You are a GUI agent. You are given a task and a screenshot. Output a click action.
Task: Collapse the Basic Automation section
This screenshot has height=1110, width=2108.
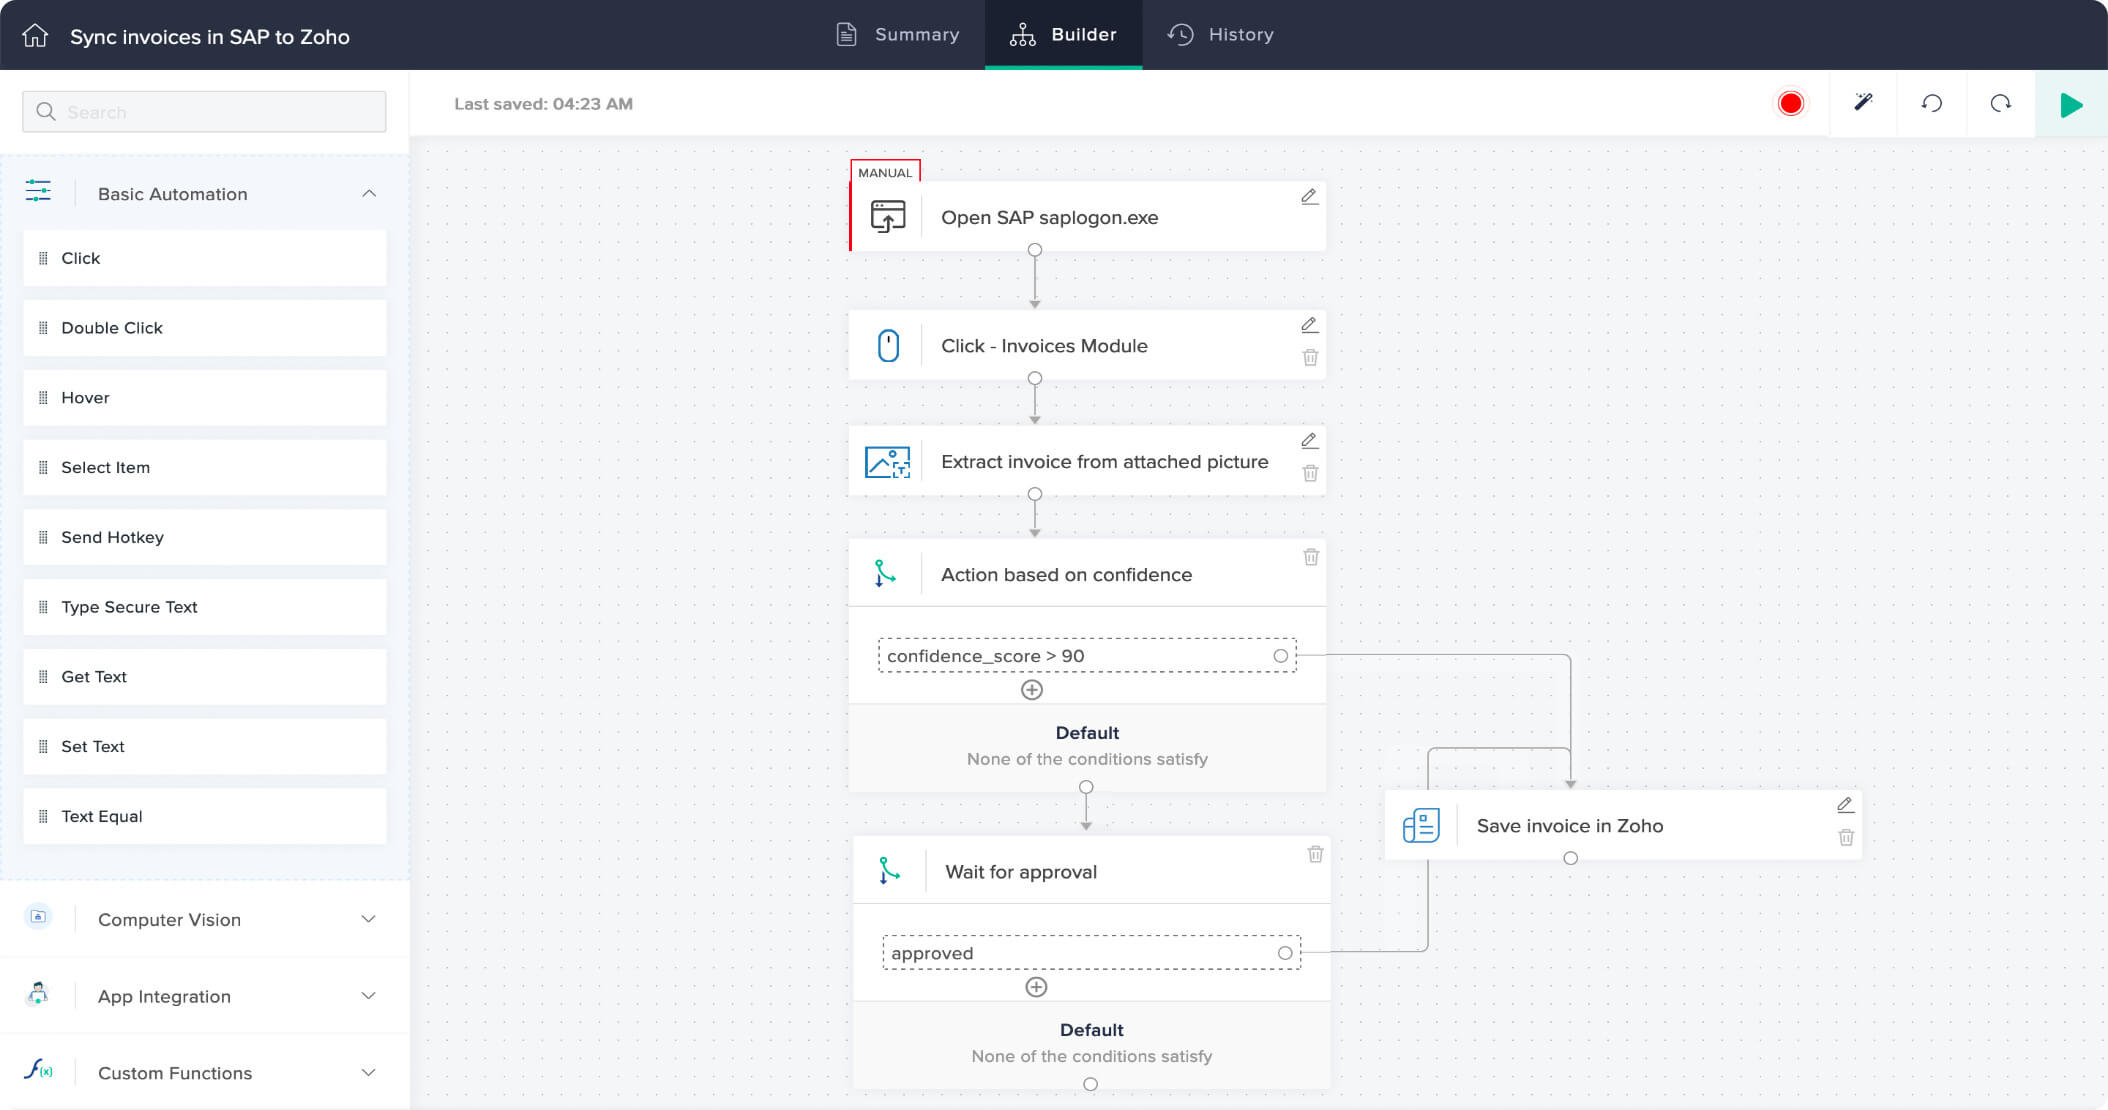(x=369, y=194)
